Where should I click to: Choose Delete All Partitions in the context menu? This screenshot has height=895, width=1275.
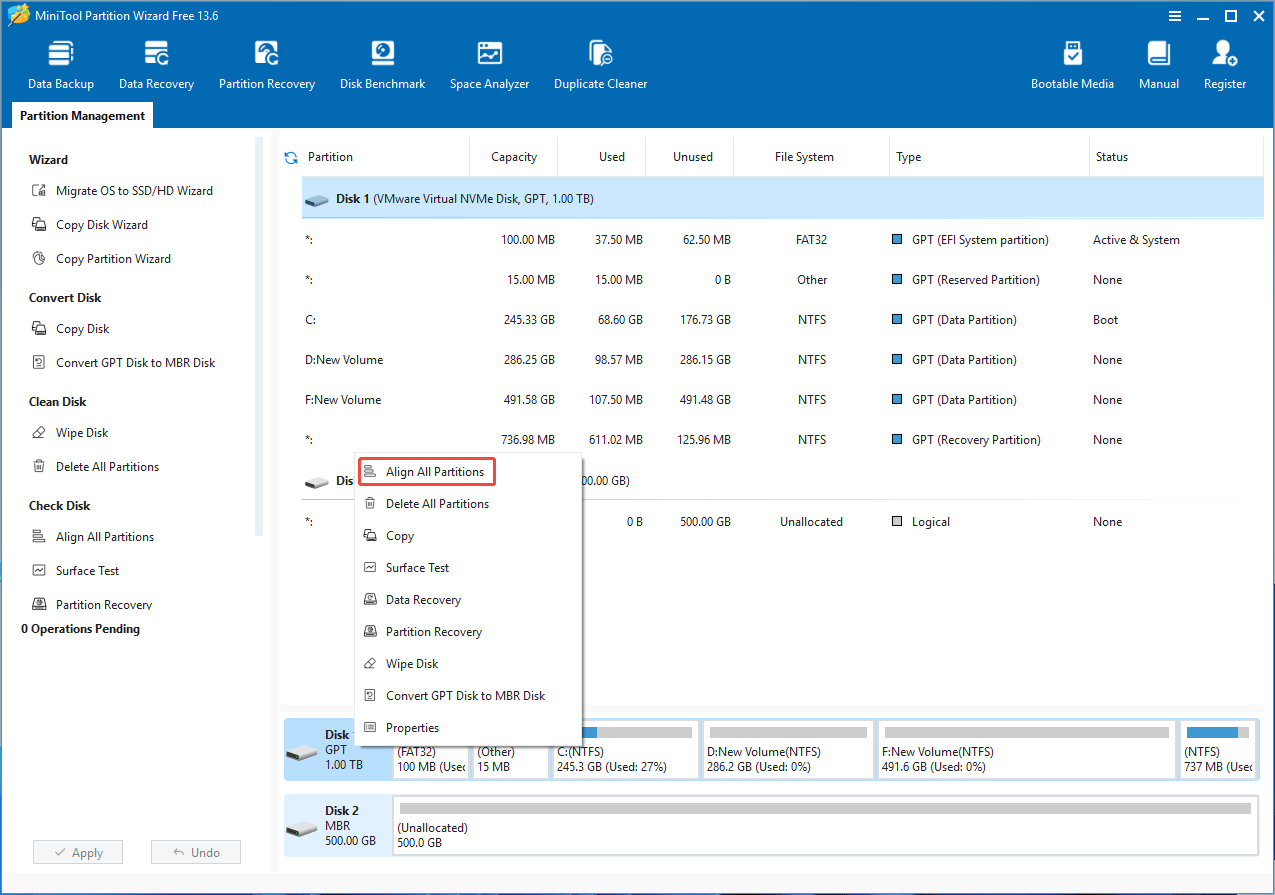pos(468,504)
